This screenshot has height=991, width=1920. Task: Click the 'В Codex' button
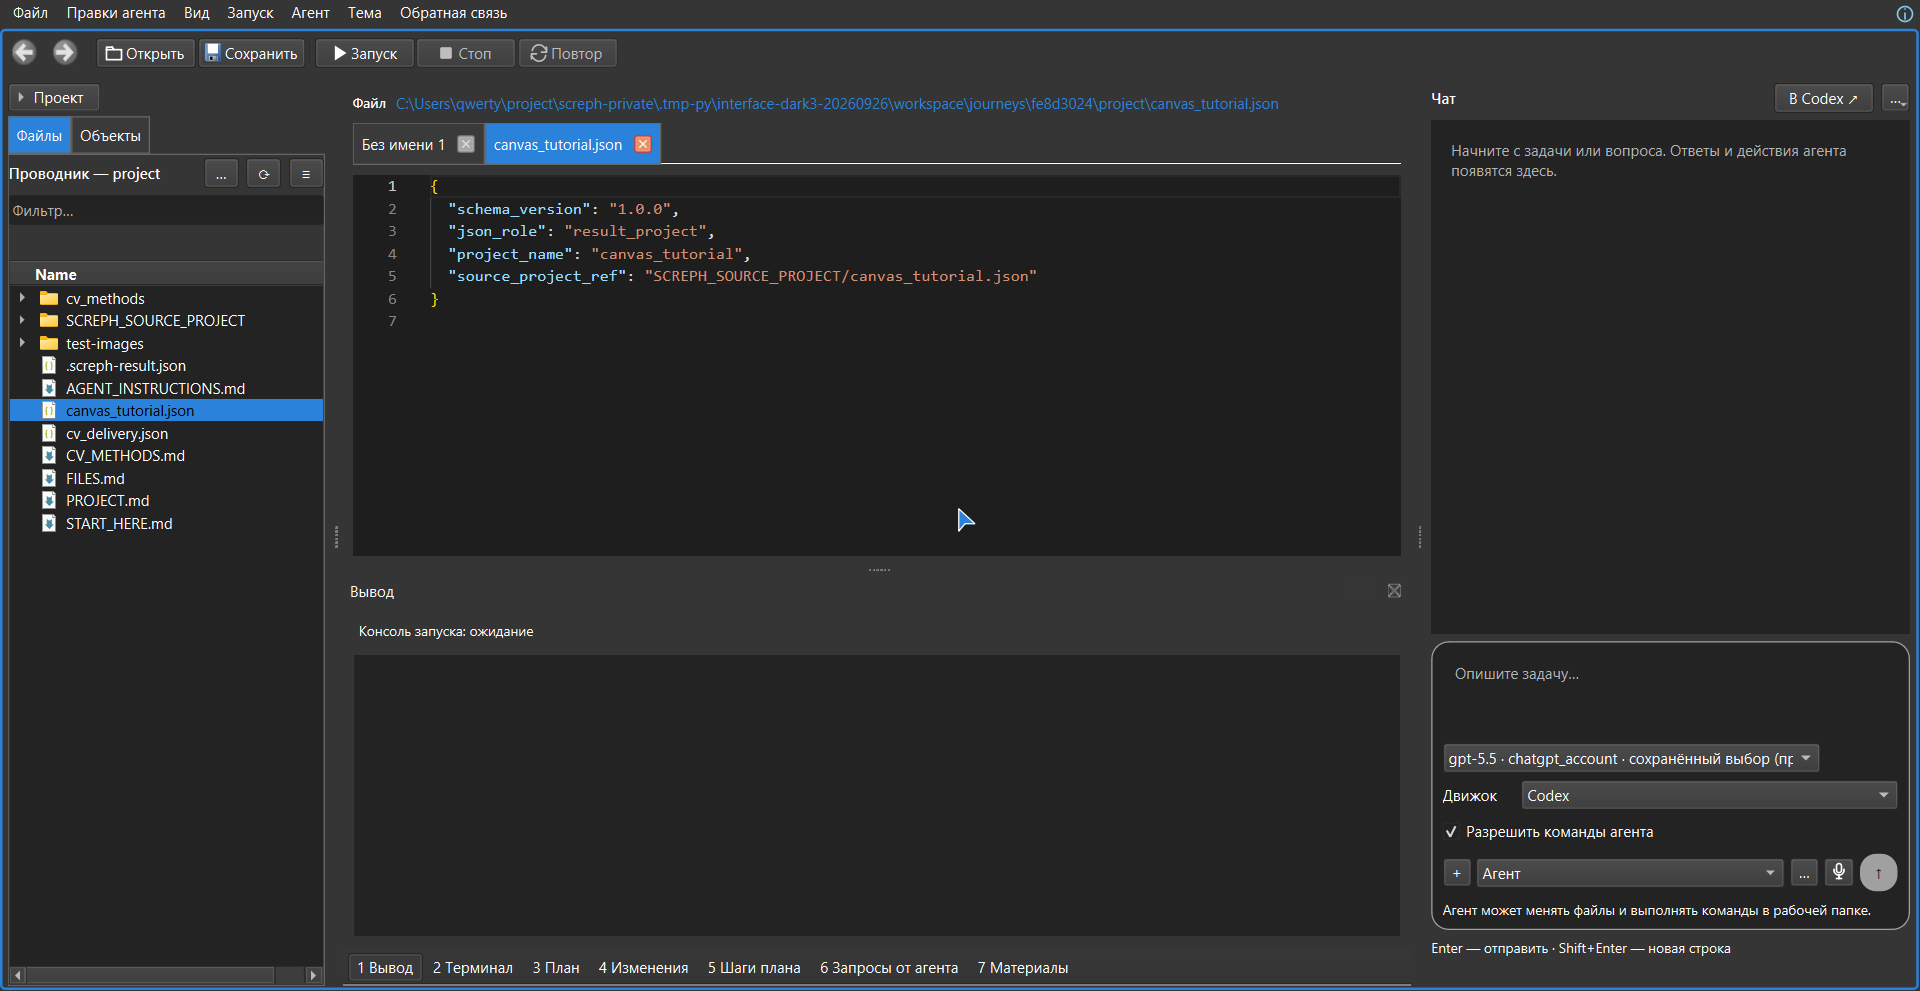click(1823, 98)
